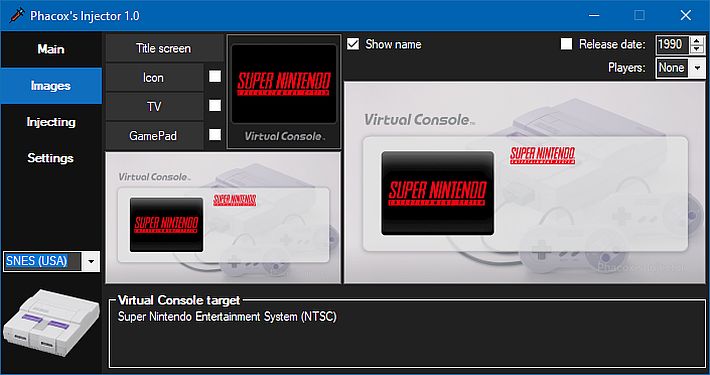Open the SNES (USA) console dropdown
The width and height of the screenshot is (710, 375).
tap(91, 262)
